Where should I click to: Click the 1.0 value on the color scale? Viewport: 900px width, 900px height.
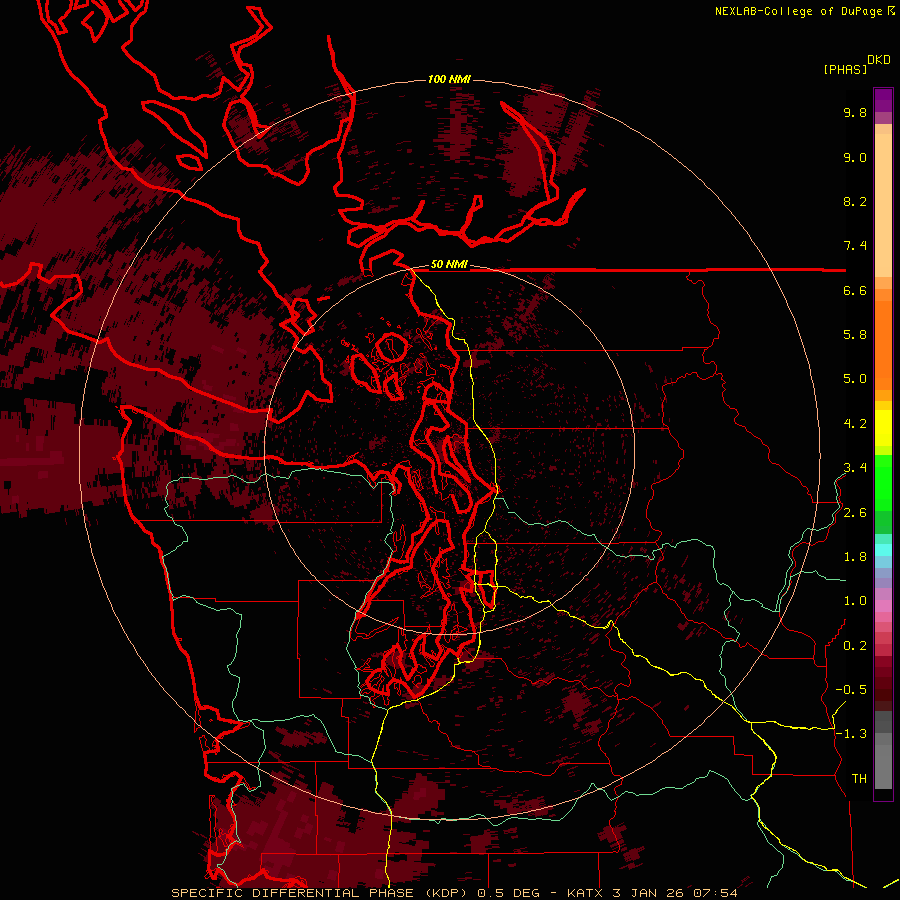tap(855, 601)
